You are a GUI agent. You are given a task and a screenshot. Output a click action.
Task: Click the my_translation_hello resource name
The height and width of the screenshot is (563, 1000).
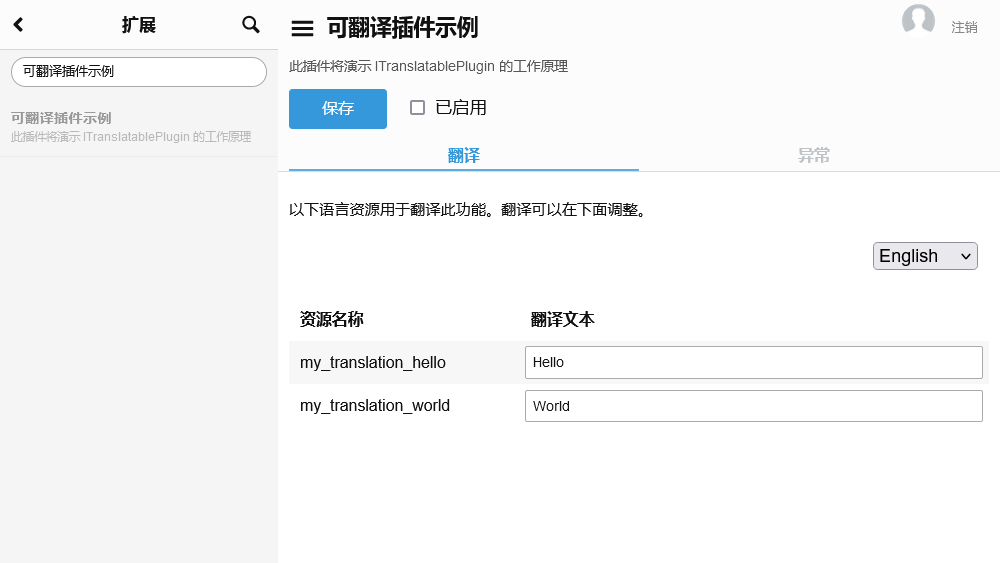(x=373, y=363)
